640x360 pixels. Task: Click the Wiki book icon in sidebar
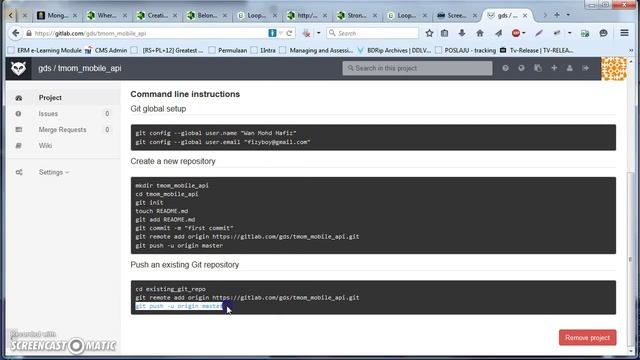(x=18, y=146)
